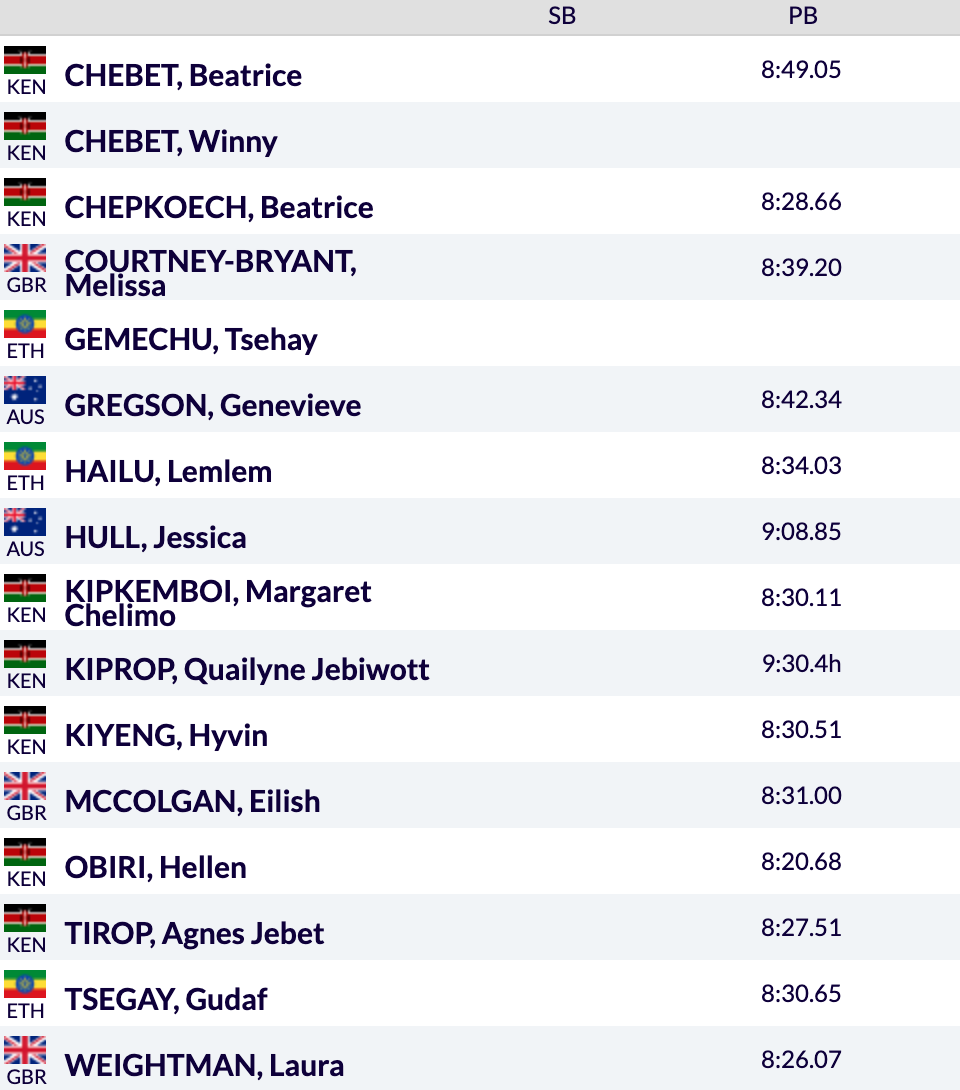Click British flag next to Eilish McColgan
Viewport: 960px width, 1090px height.
(x=25, y=786)
